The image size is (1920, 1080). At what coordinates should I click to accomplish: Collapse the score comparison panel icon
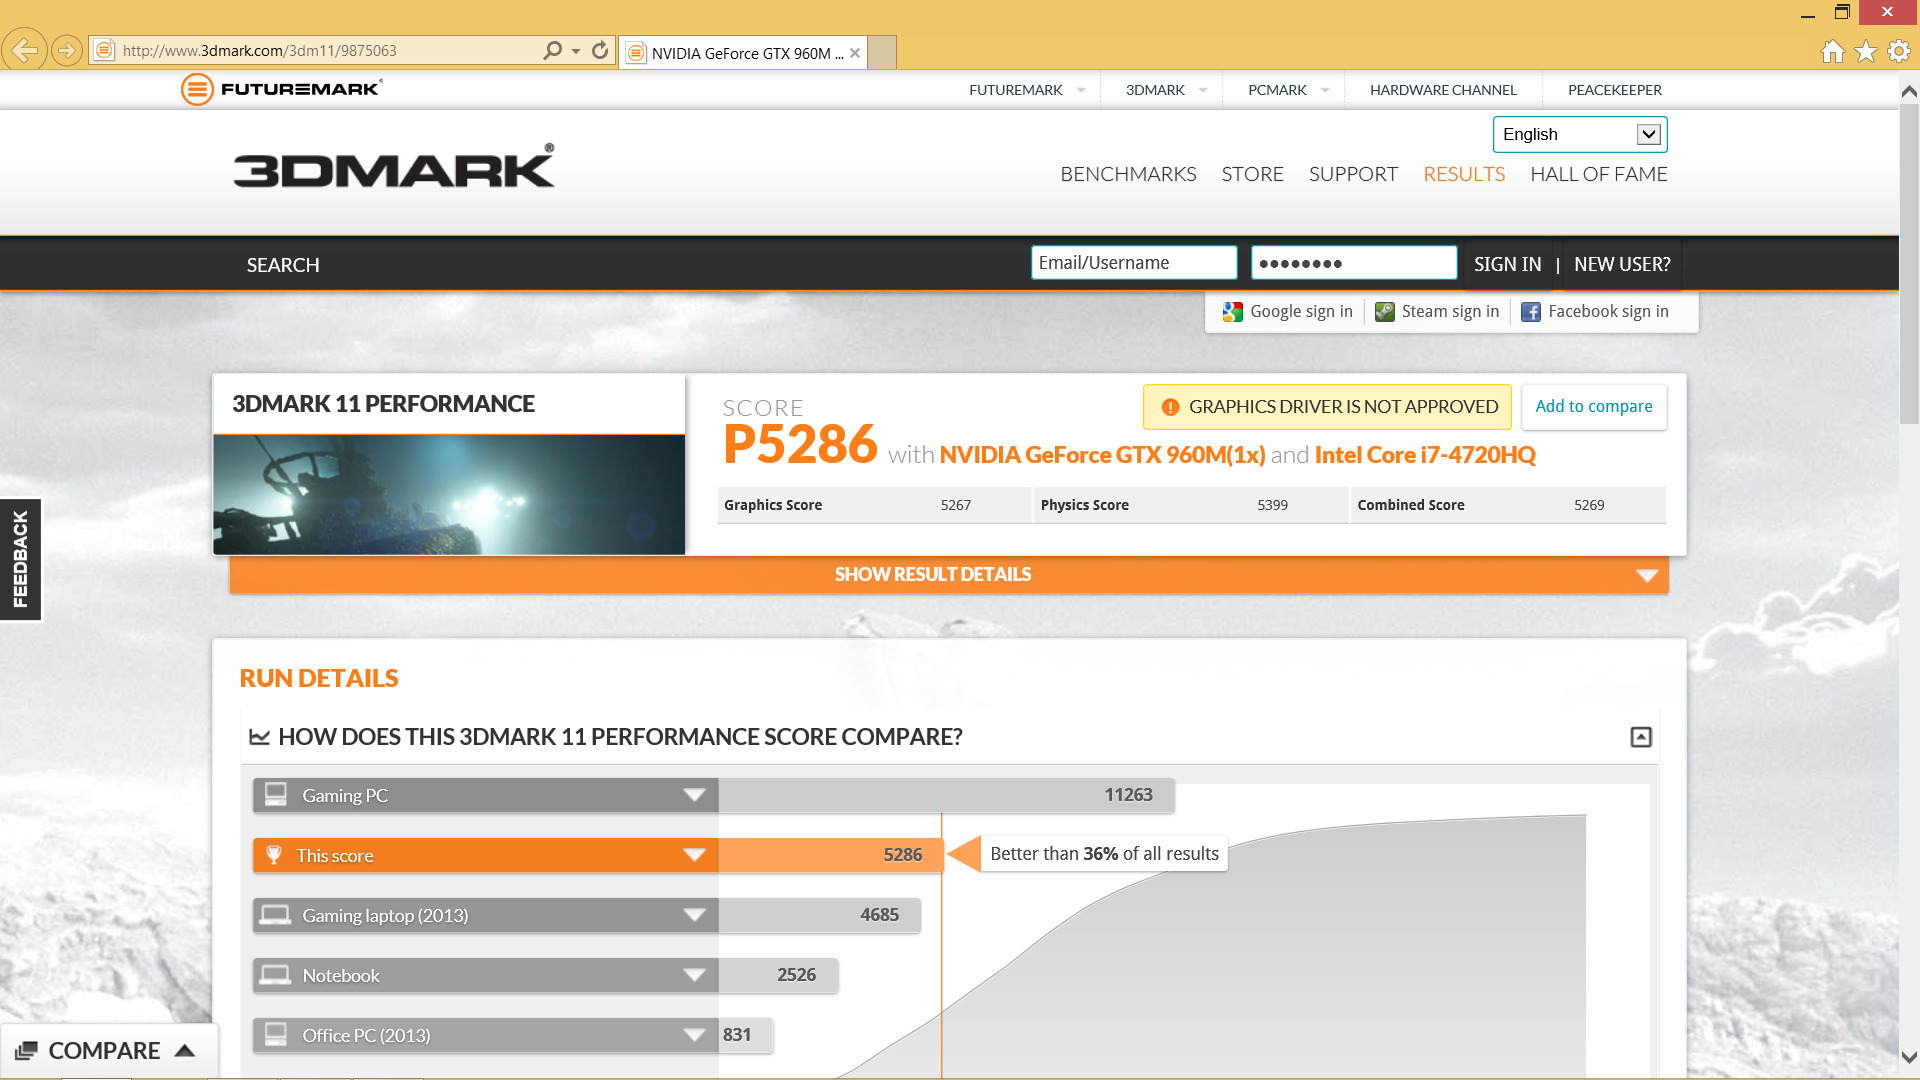tap(1641, 737)
